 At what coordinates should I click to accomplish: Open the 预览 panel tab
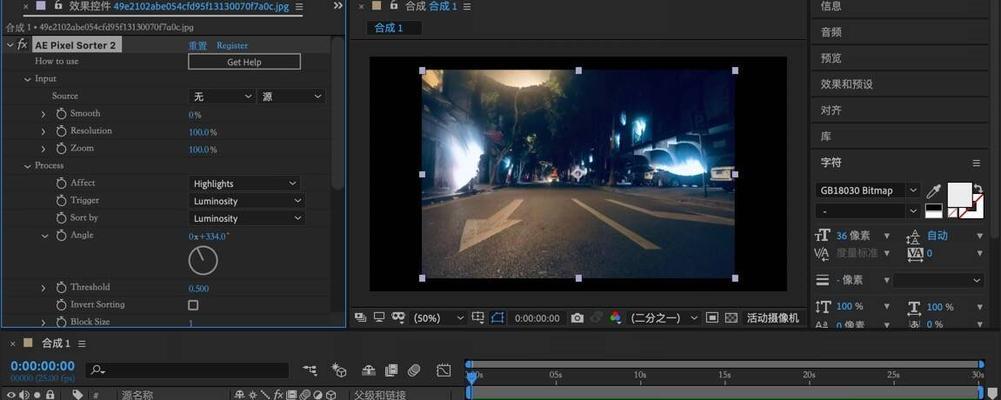(x=831, y=58)
